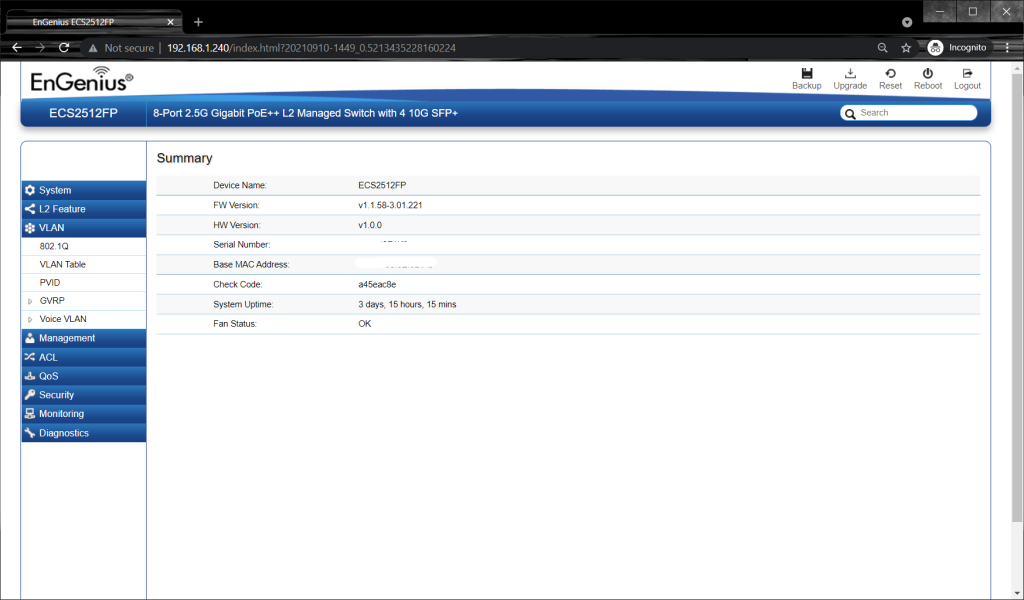Click the browser back arrow
The height and width of the screenshot is (600, 1024).
pos(17,48)
